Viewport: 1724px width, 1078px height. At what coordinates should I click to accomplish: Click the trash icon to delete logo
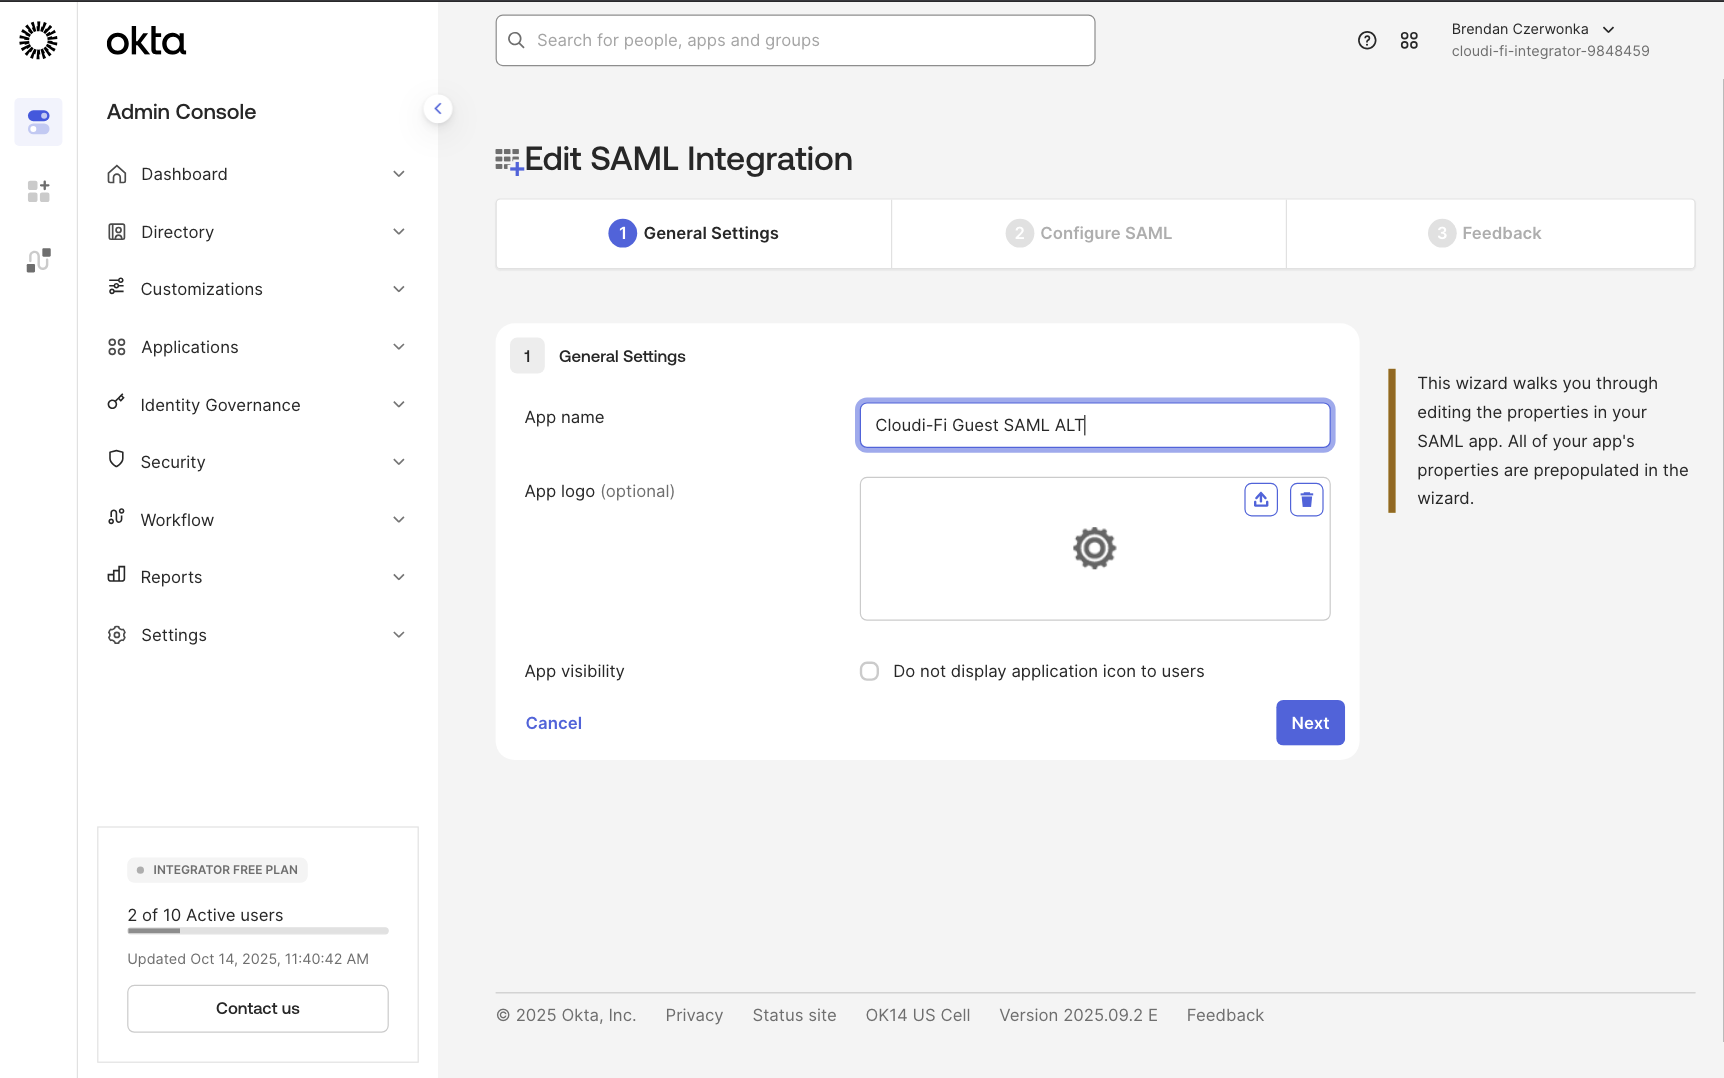(x=1306, y=499)
